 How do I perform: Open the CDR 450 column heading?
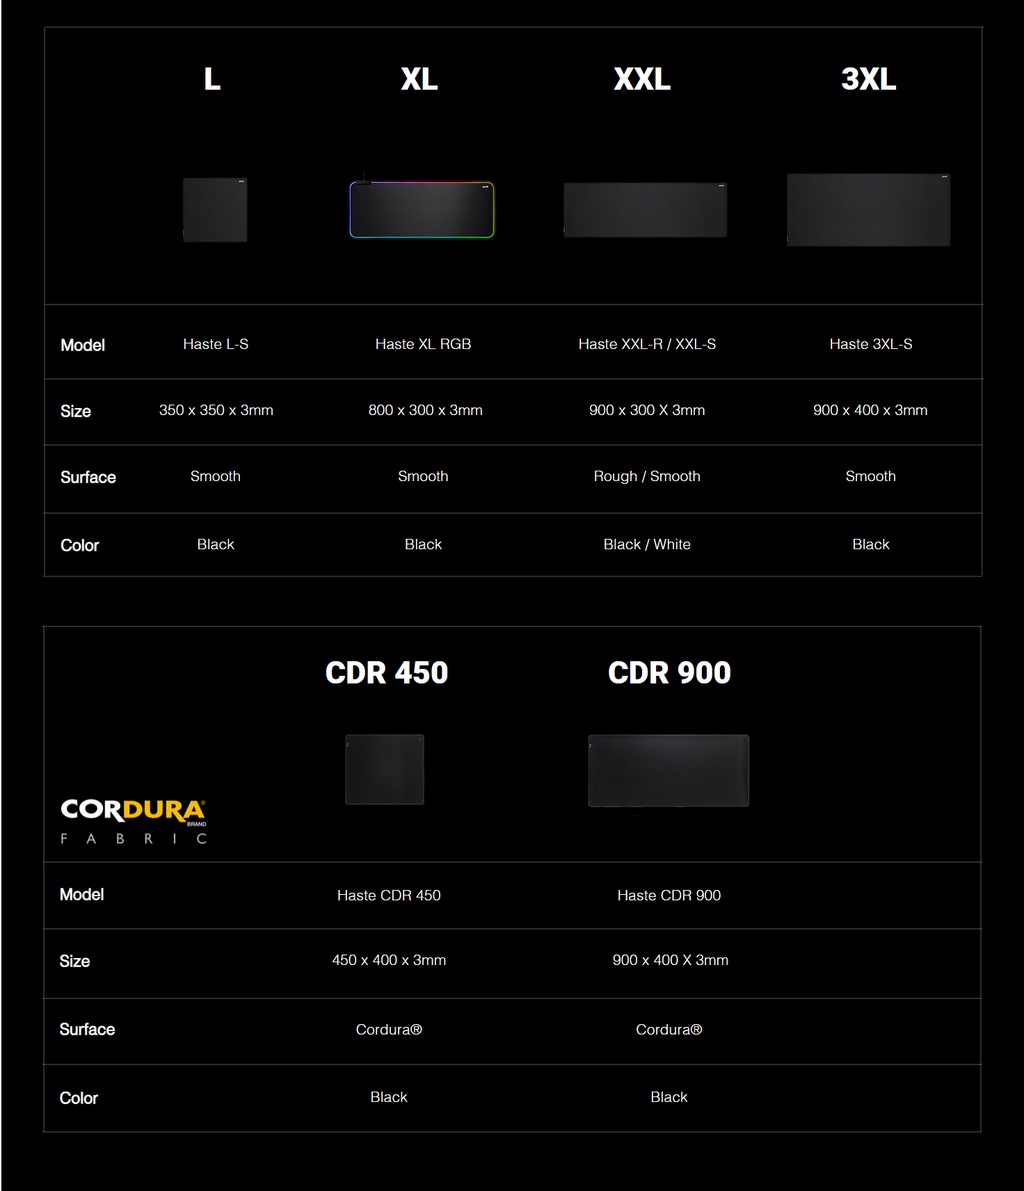[x=386, y=672]
